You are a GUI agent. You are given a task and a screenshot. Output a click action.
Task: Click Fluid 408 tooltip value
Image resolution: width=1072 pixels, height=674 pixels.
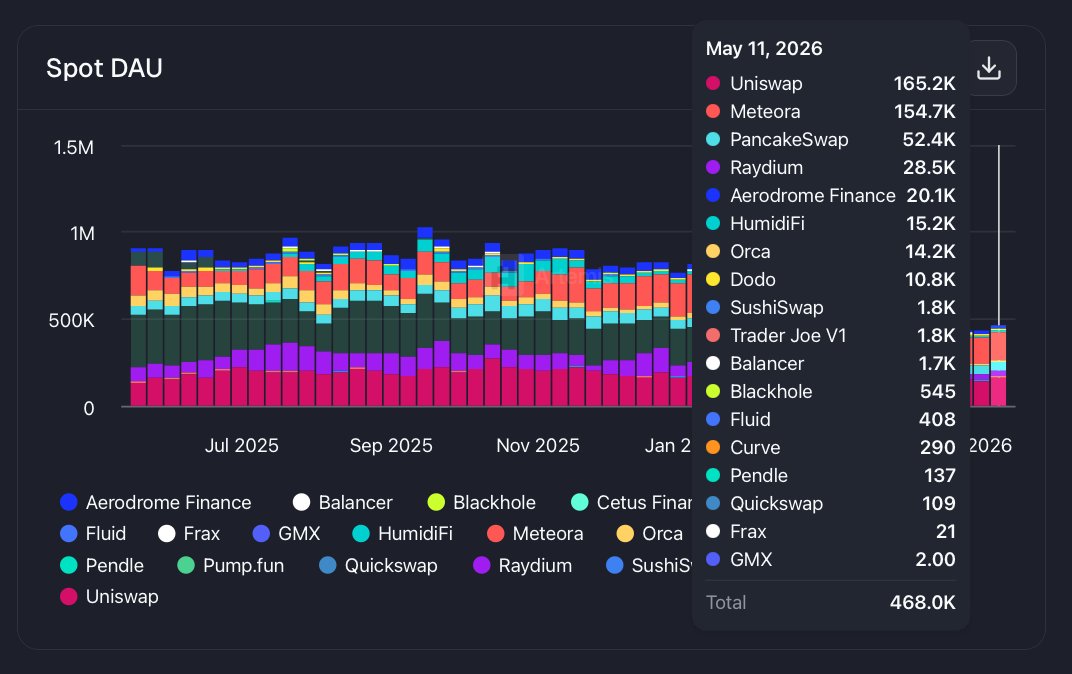point(937,420)
